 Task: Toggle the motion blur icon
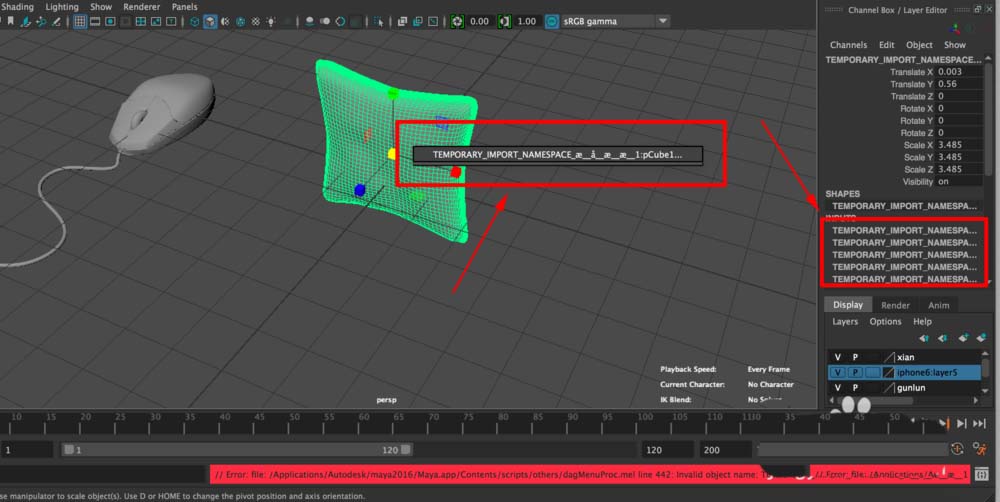[x=325, y=21]
